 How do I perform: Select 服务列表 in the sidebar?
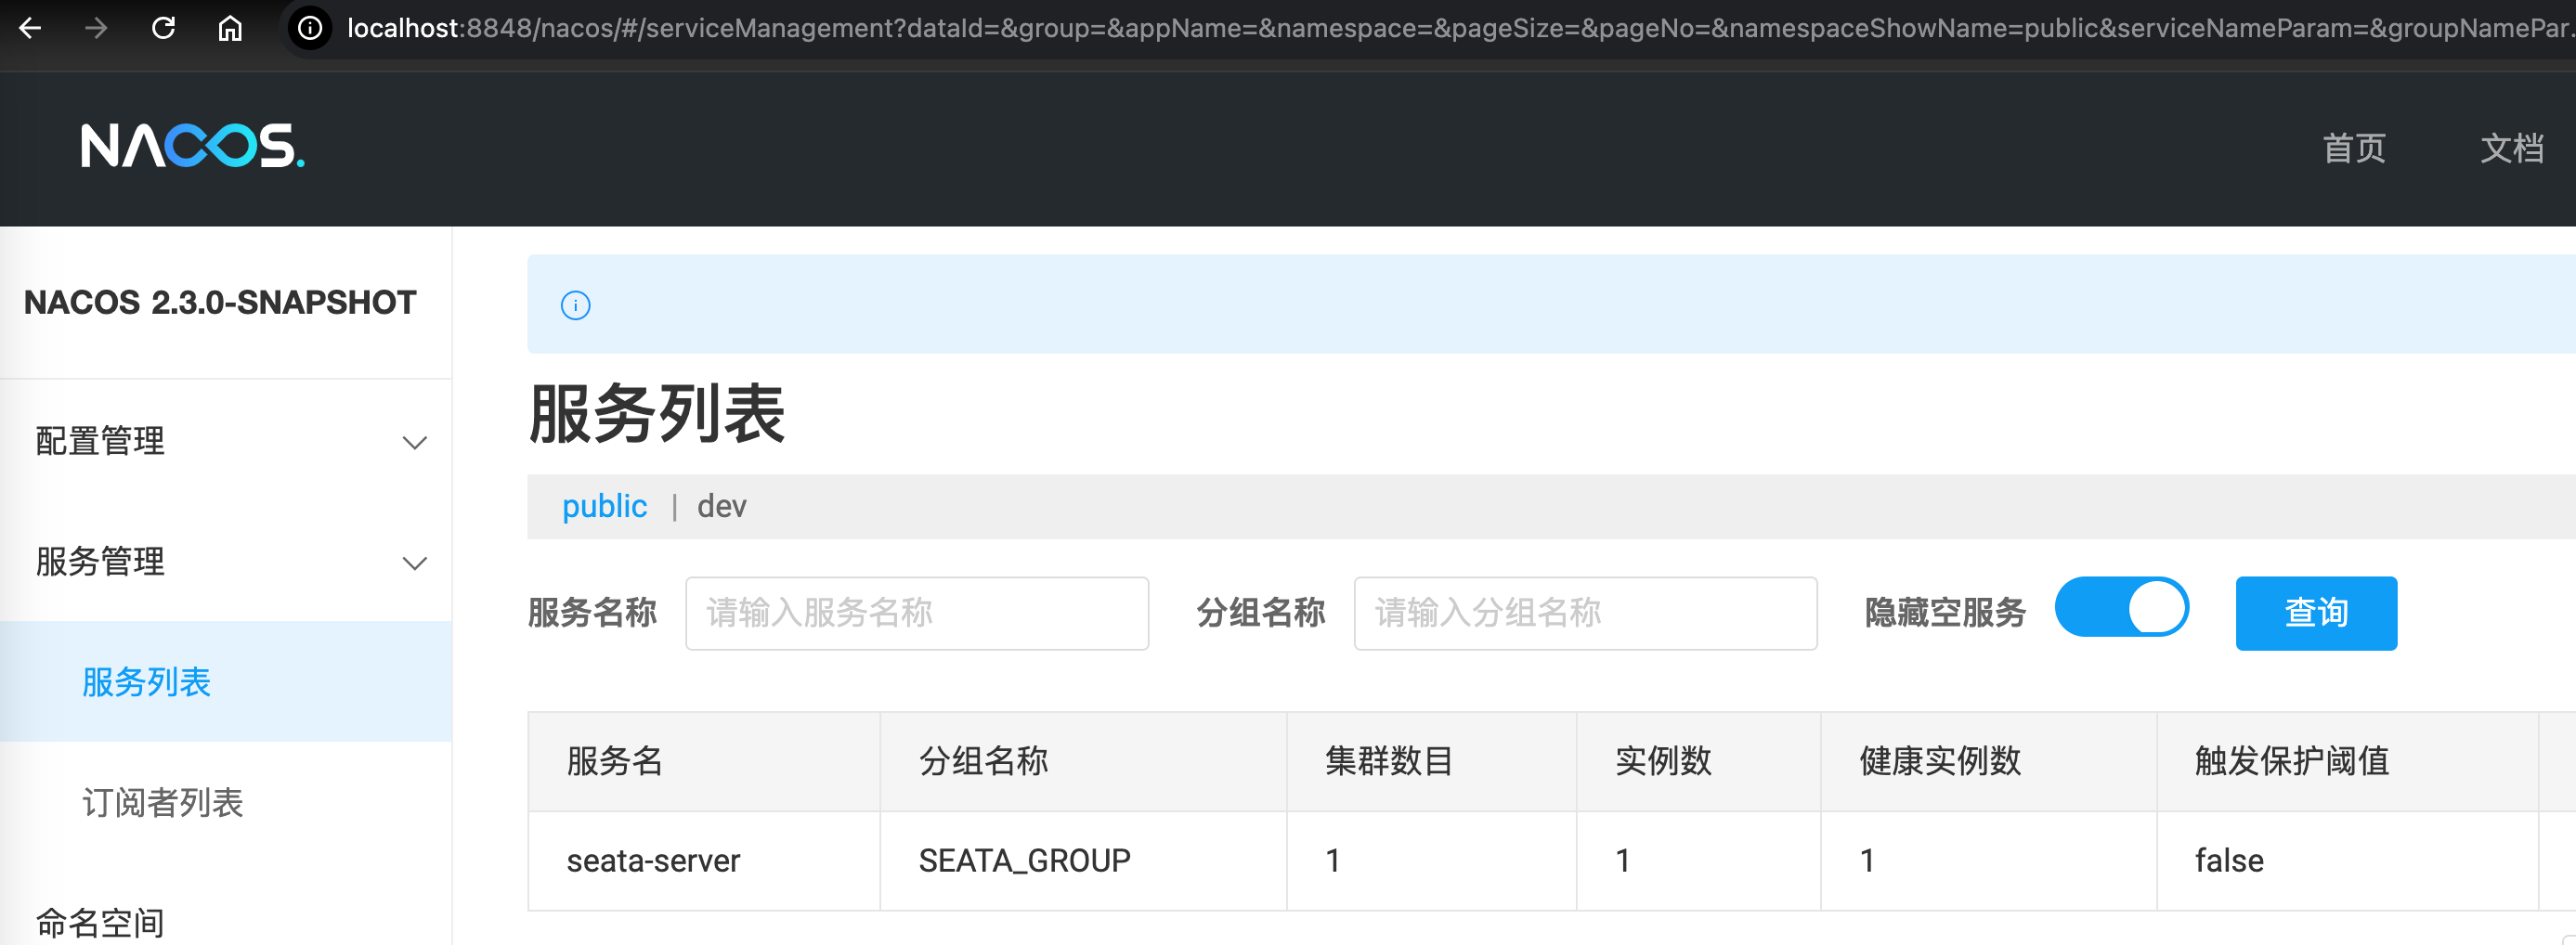click(146, 682)
